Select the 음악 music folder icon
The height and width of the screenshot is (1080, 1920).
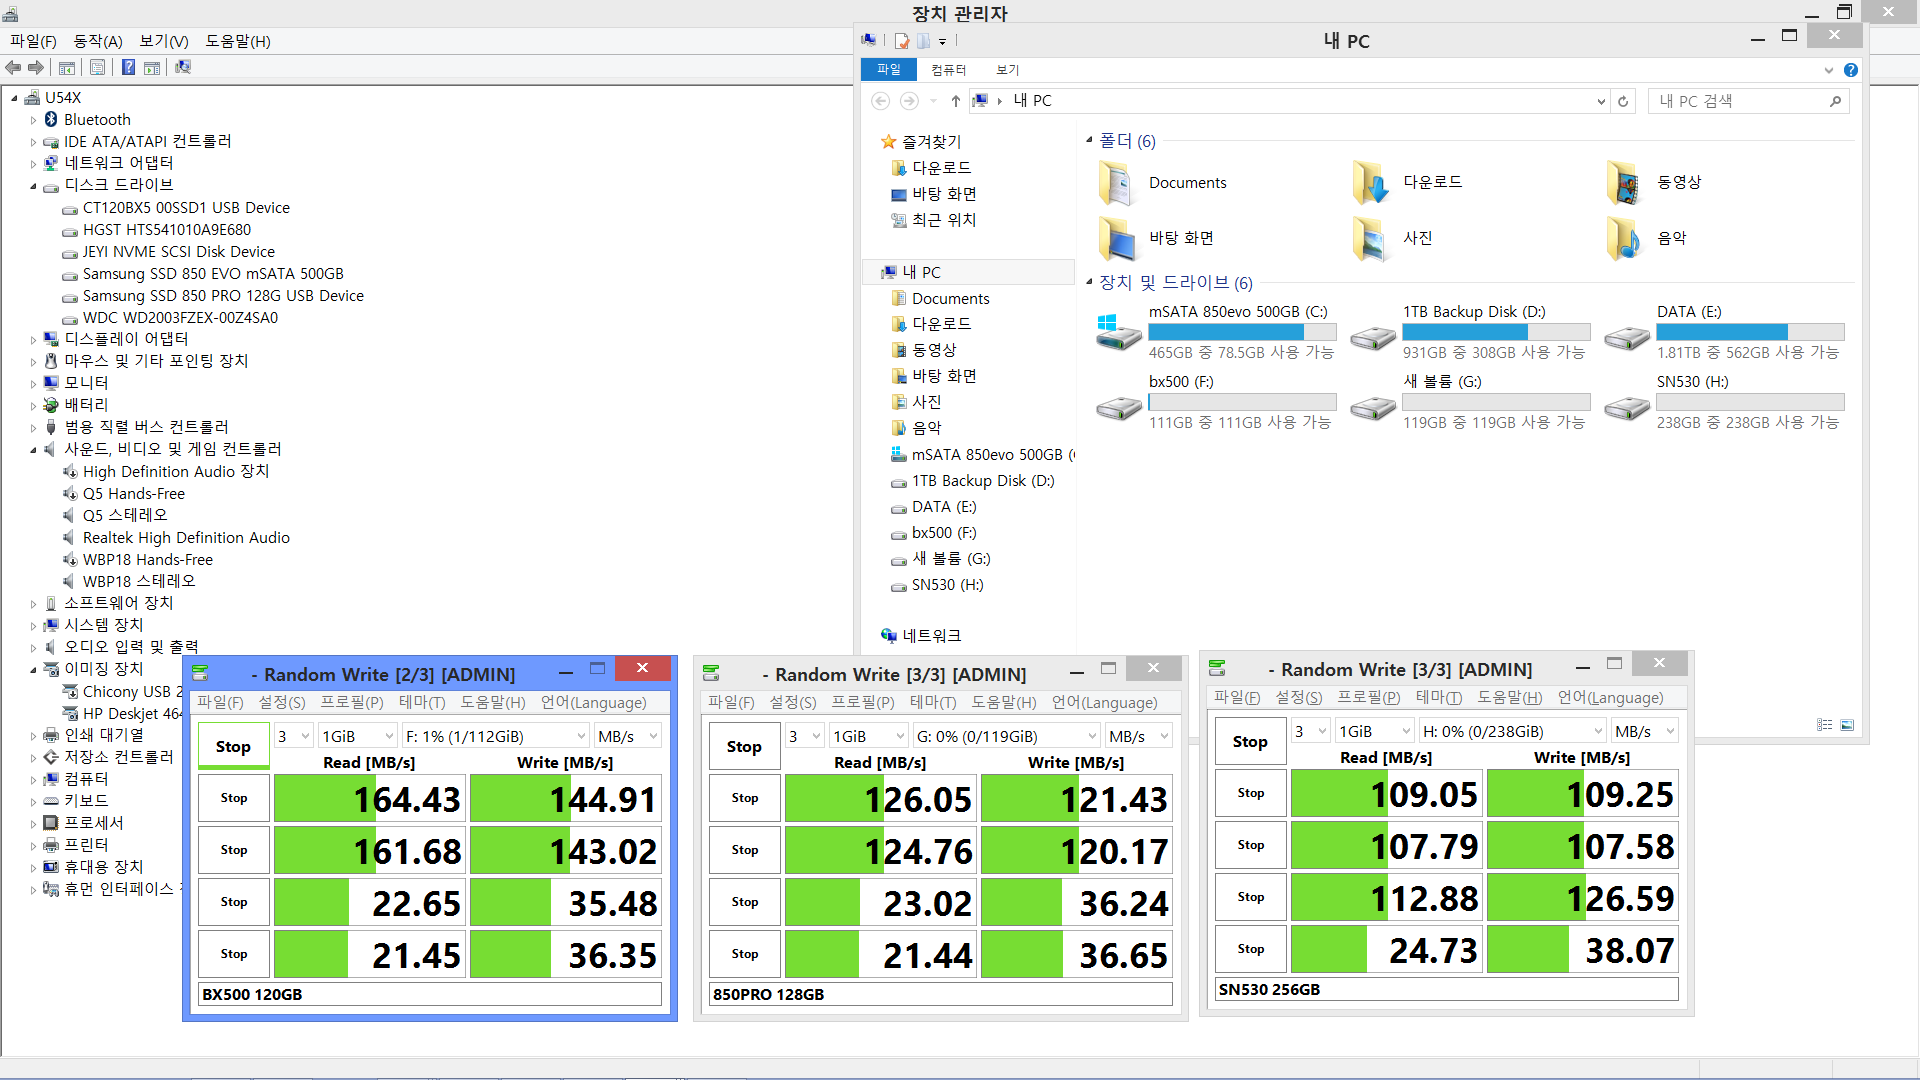[x=1624, y=239]
